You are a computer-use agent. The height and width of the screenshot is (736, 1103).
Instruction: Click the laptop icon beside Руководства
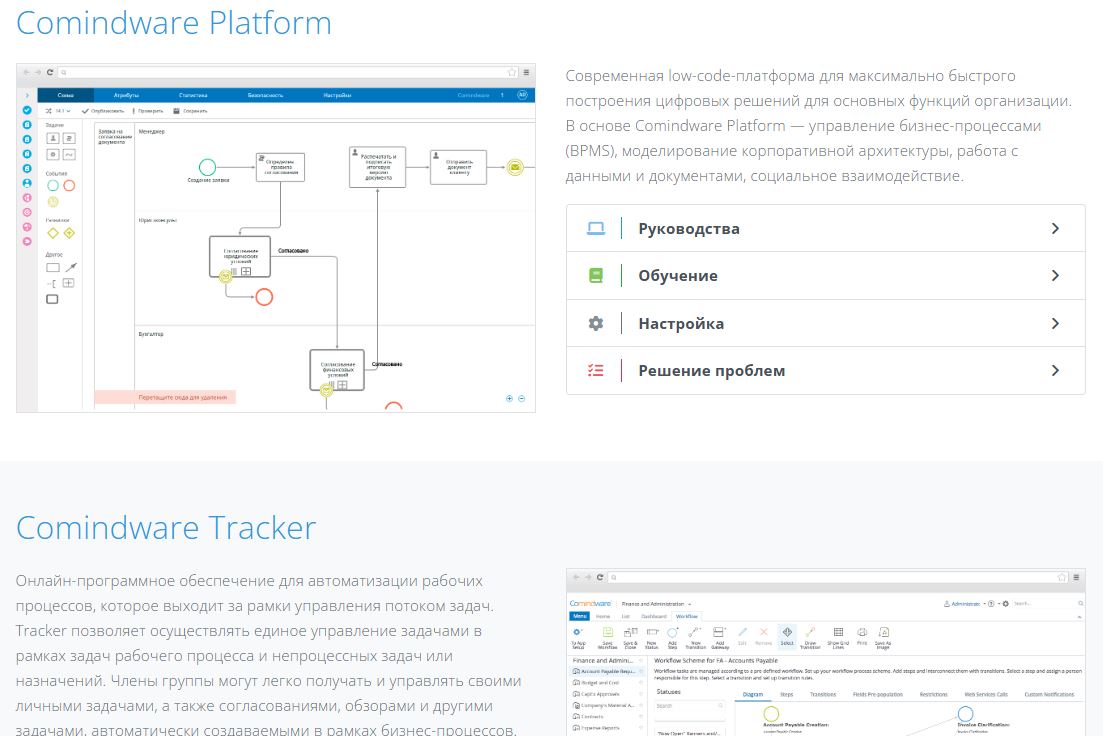point(596,228)
